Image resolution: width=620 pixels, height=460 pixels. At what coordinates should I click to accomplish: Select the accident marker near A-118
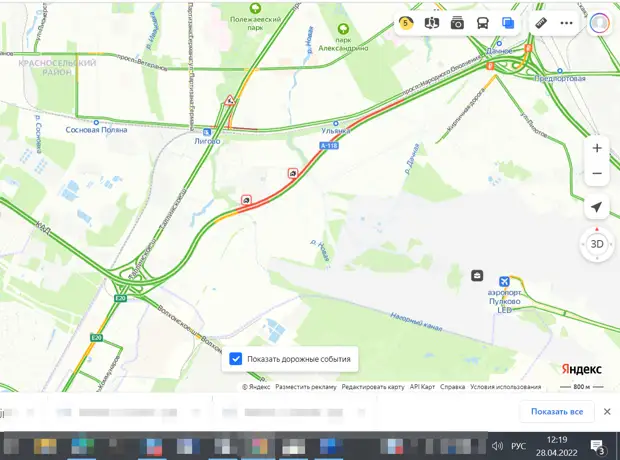click(293, 173)
